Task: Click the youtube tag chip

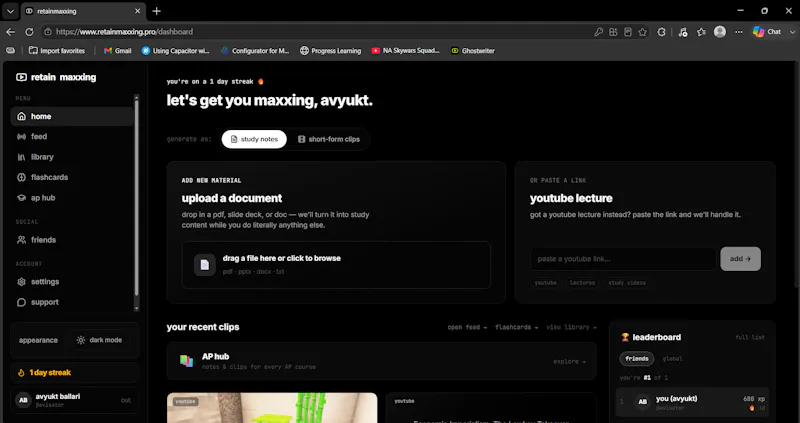Action: click(545, 283)
